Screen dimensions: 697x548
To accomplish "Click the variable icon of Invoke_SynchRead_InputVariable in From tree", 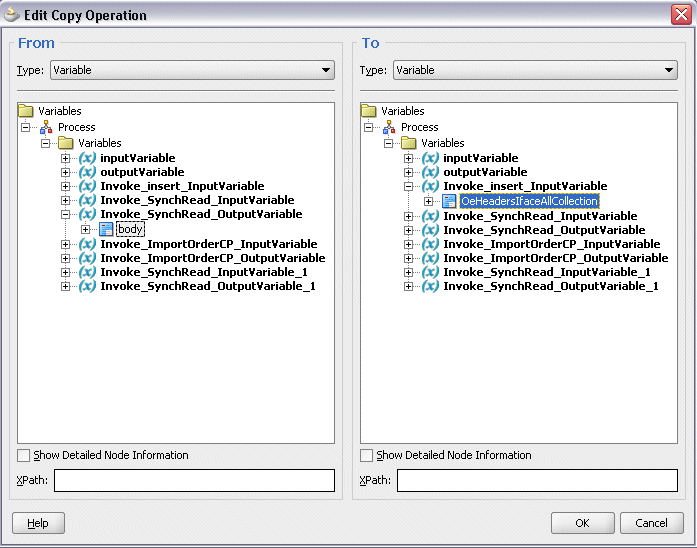I will point(88,200).
